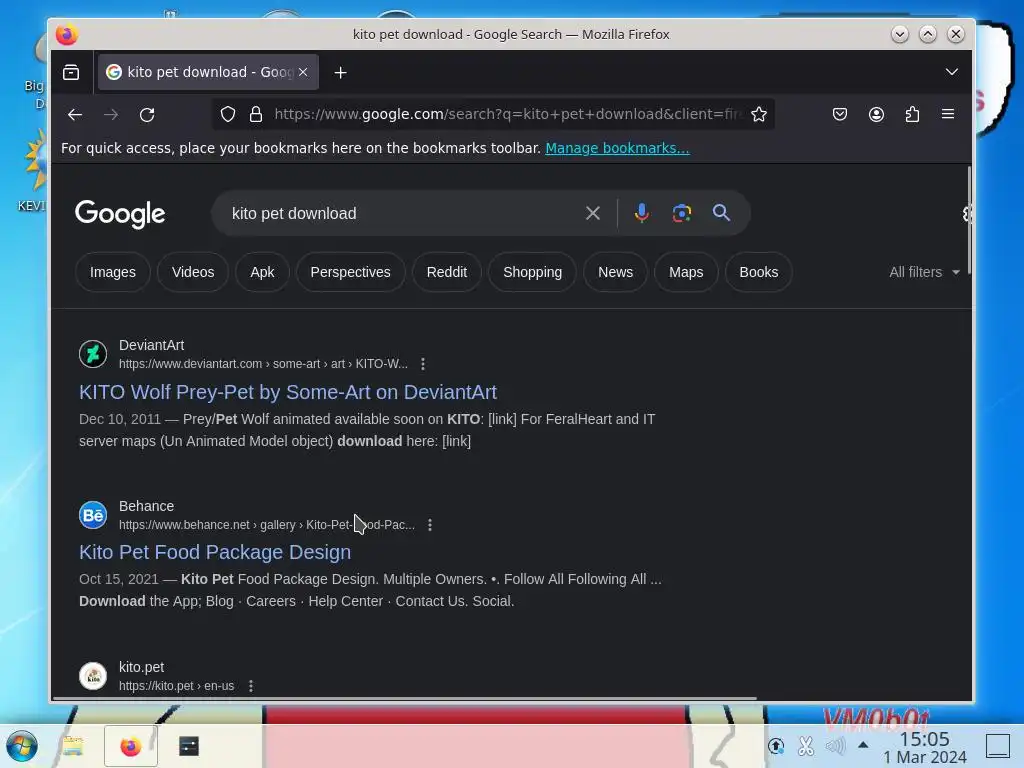Image resolution: width=1024 pixels, height=768 pixels.
Task: Open the file manager taskbar icon
Action: click(x=72, y=746)
